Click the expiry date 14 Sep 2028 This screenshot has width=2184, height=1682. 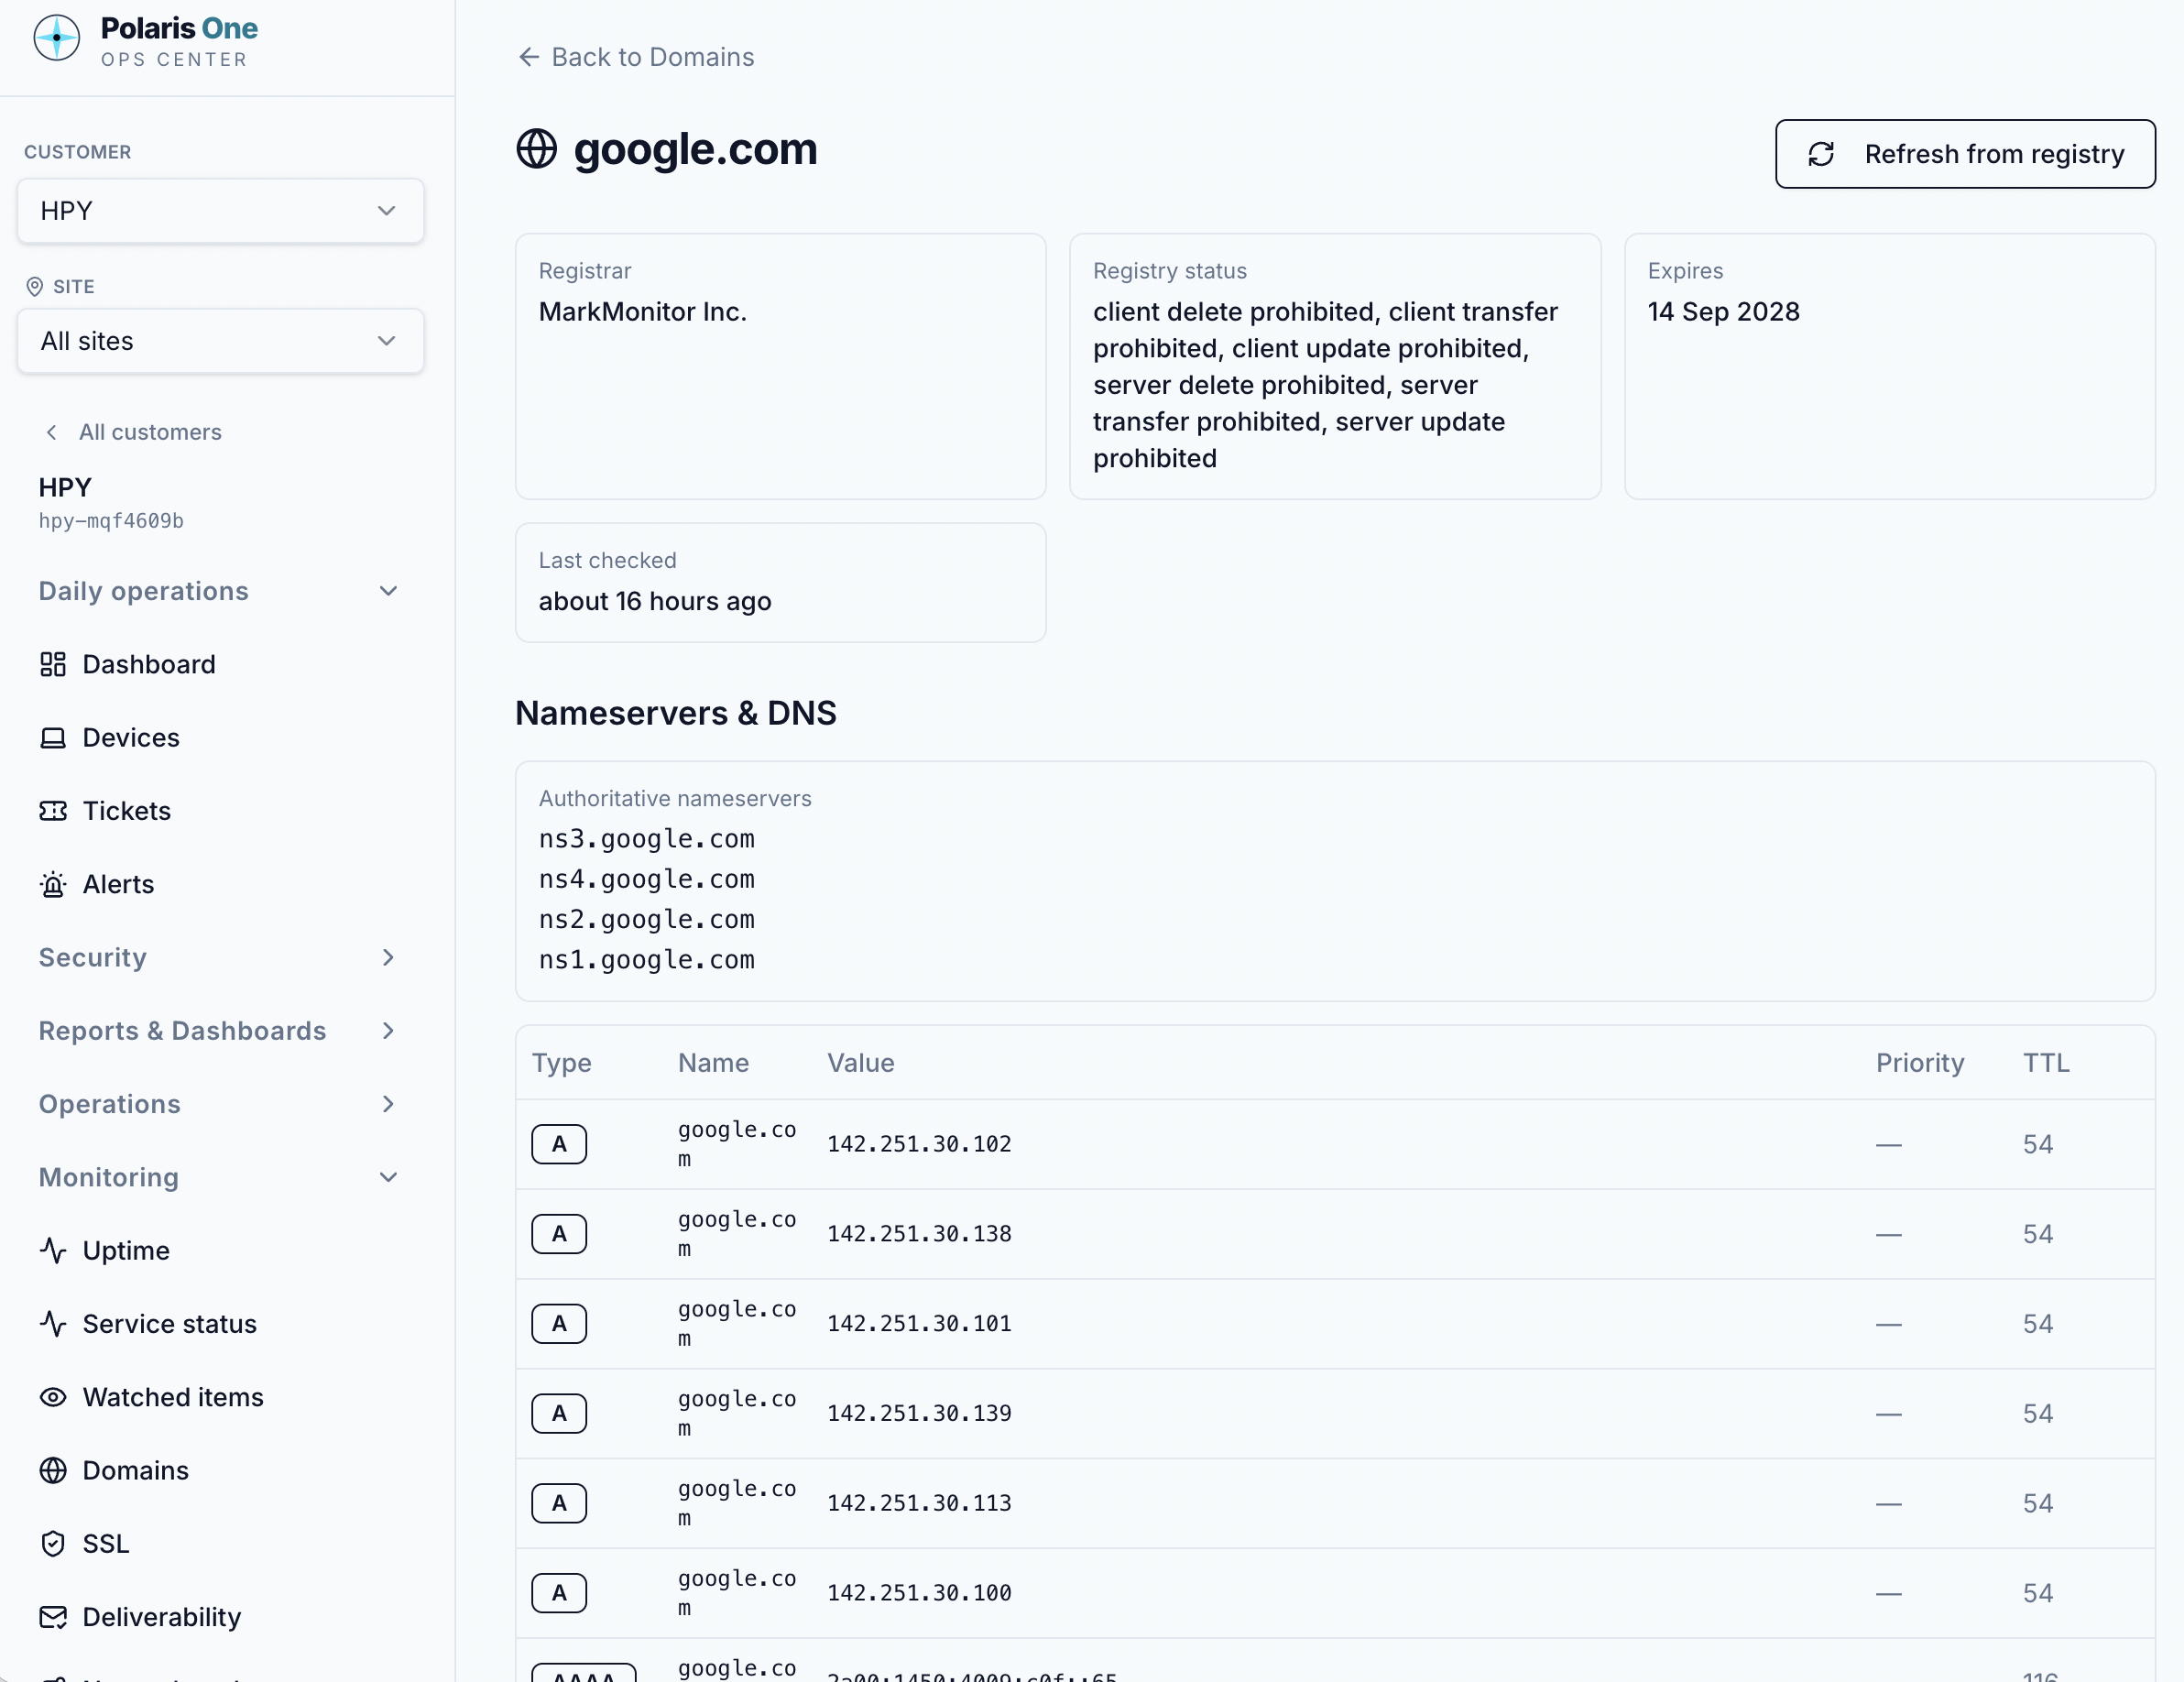1724,312
